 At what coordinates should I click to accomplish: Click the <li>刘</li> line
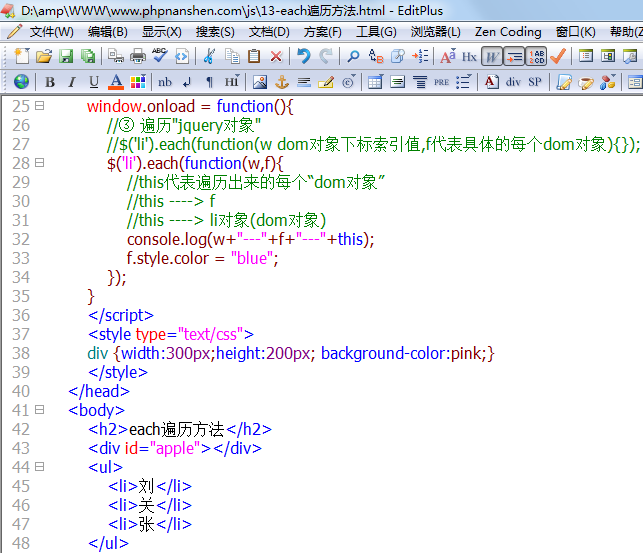click(150, 486)
